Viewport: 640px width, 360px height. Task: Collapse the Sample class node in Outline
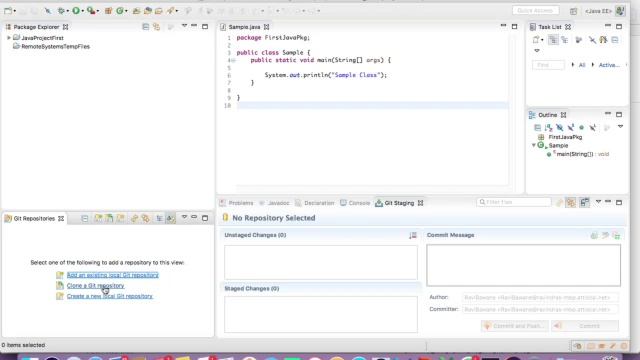click(x=534, y=146)
